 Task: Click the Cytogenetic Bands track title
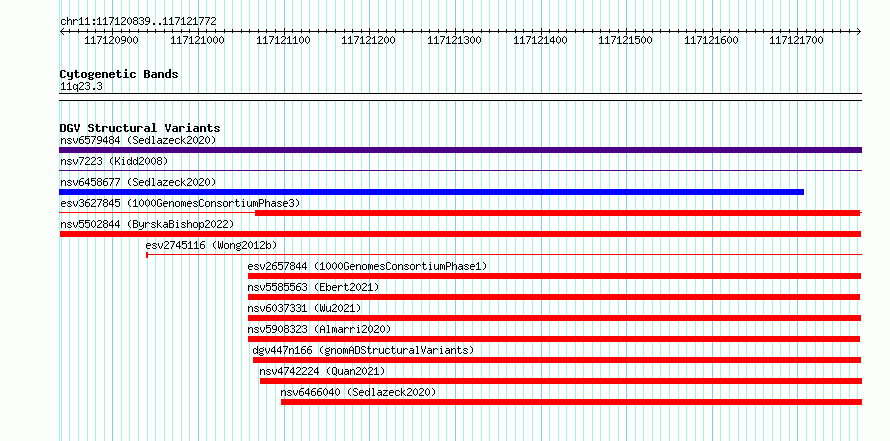pyautogui.click(x=119, y=74)
